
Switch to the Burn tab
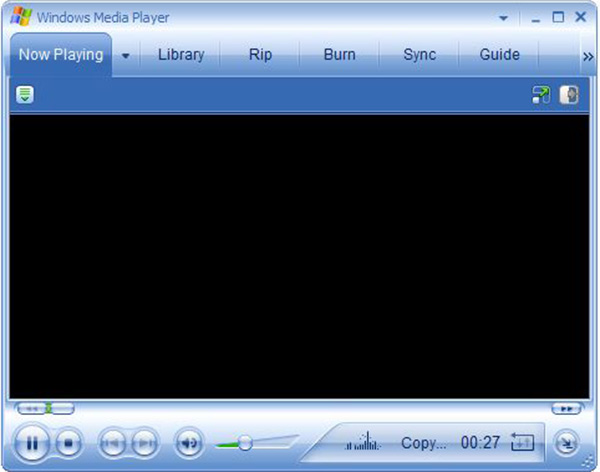[x=340, y=54]
